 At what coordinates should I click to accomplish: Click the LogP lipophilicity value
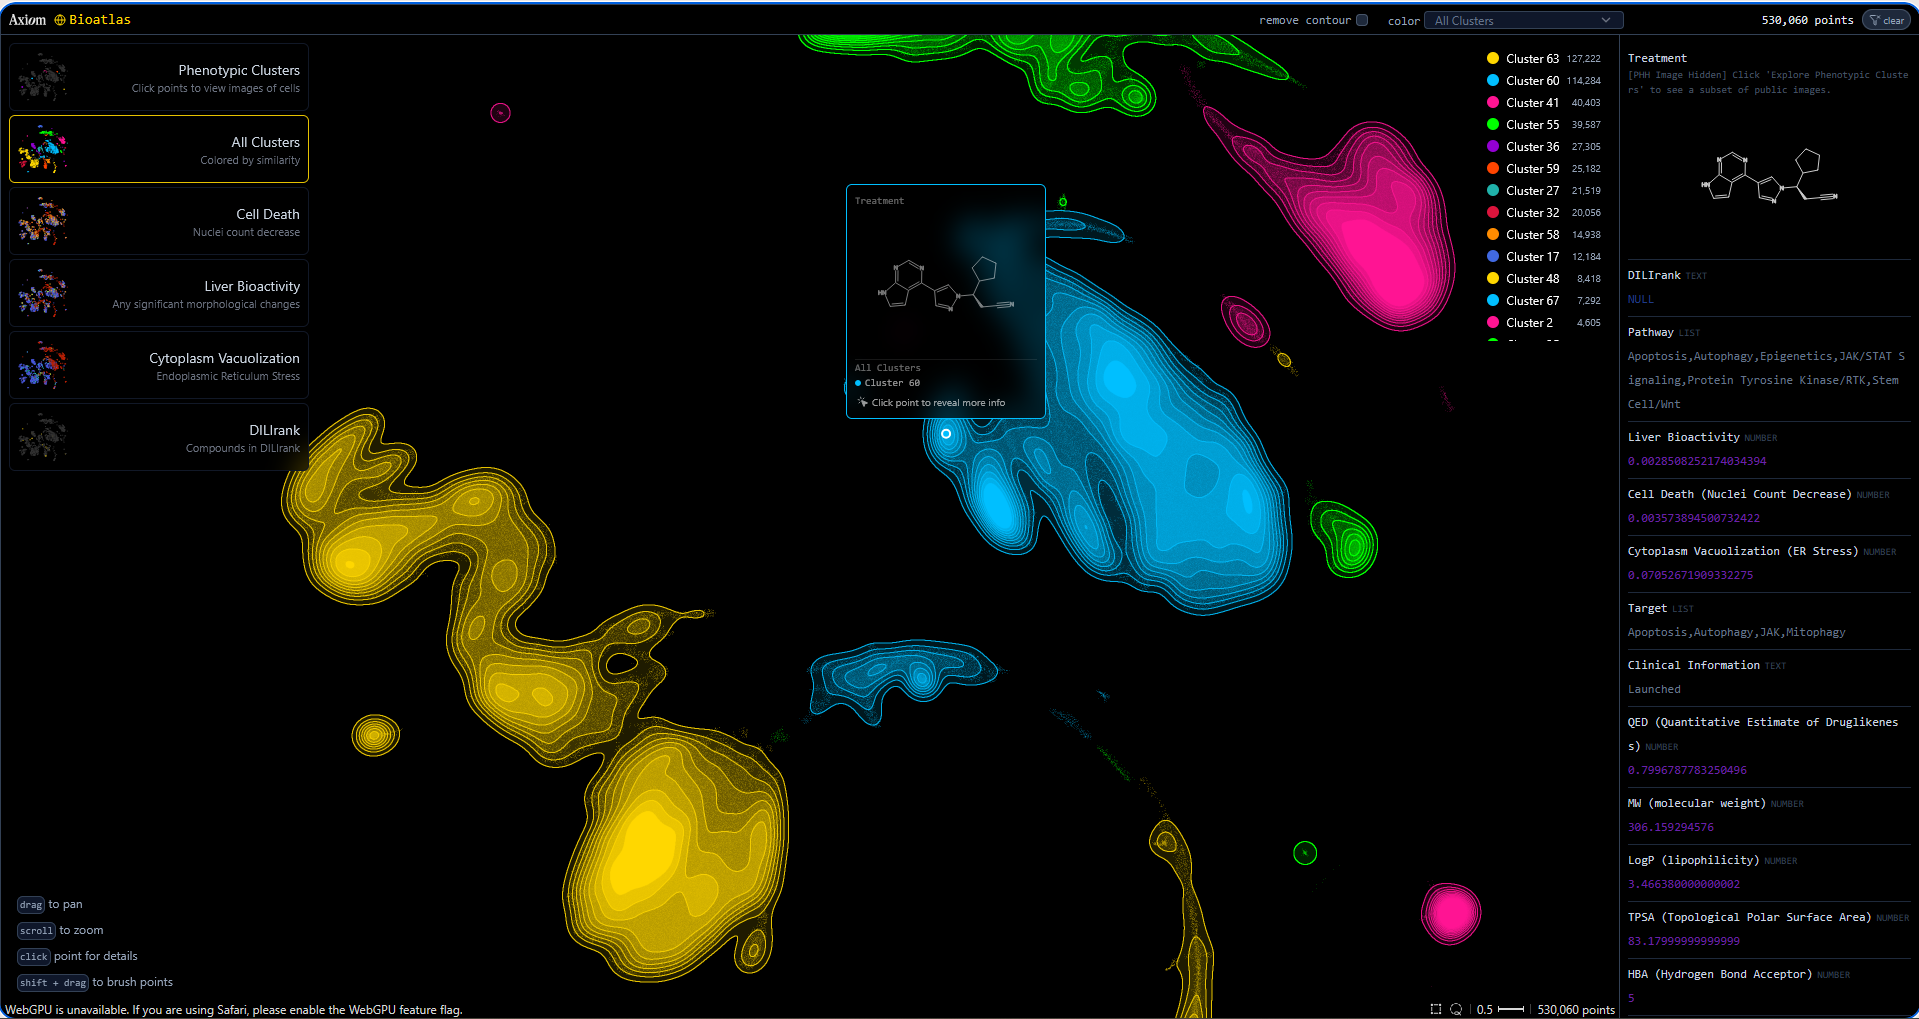click(1683, 884)
